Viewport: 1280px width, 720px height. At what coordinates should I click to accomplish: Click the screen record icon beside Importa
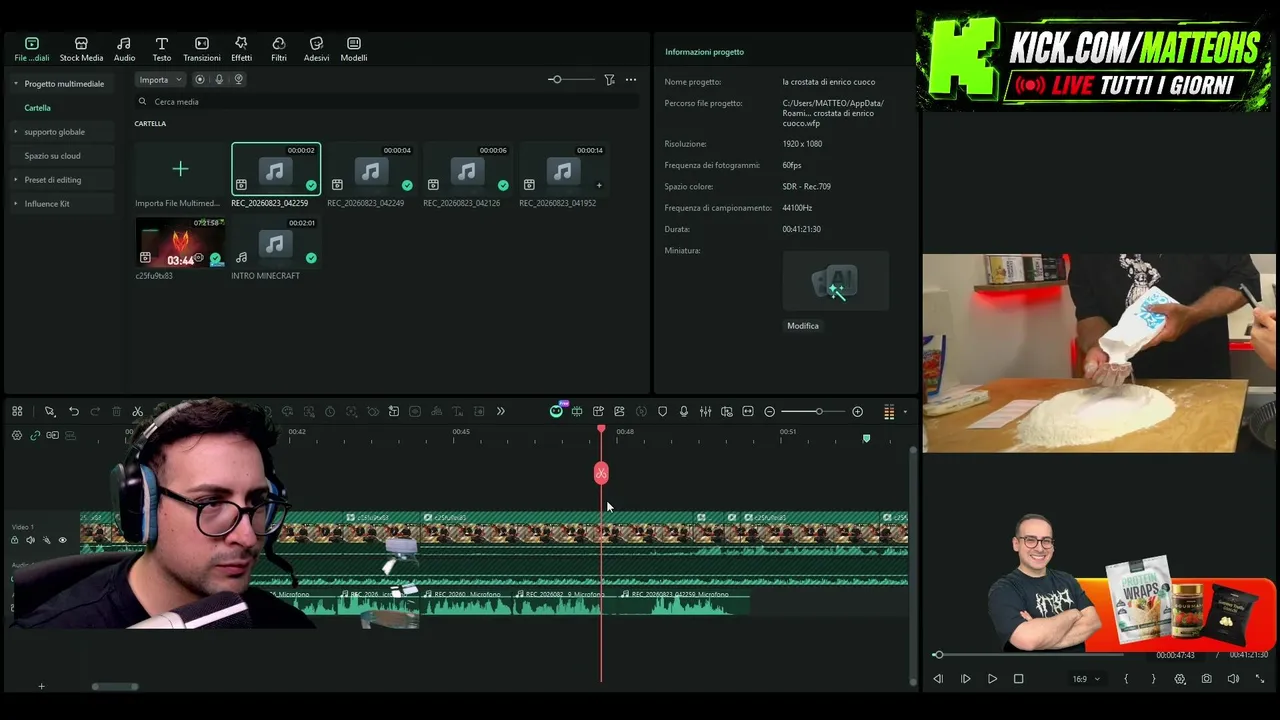coord(200,80)
